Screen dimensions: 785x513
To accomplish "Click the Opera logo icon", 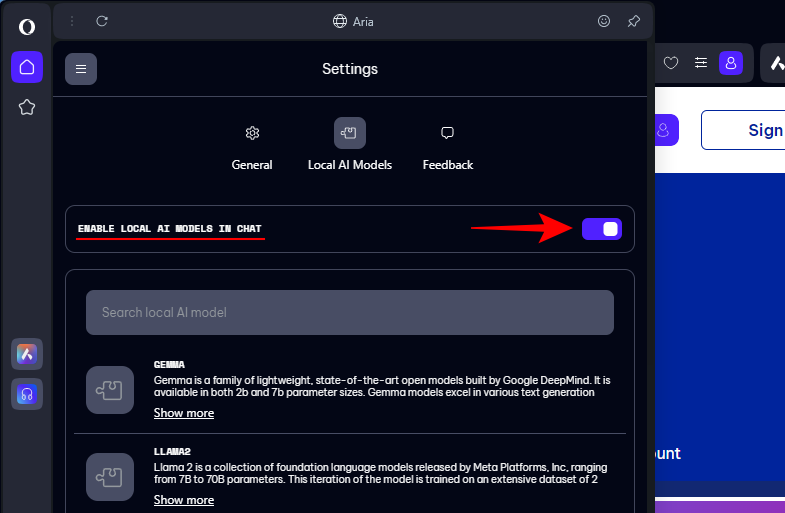I will 27,27.
